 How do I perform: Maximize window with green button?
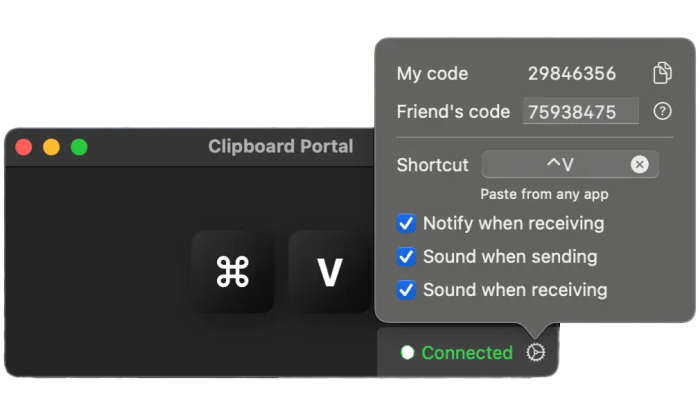79,147
